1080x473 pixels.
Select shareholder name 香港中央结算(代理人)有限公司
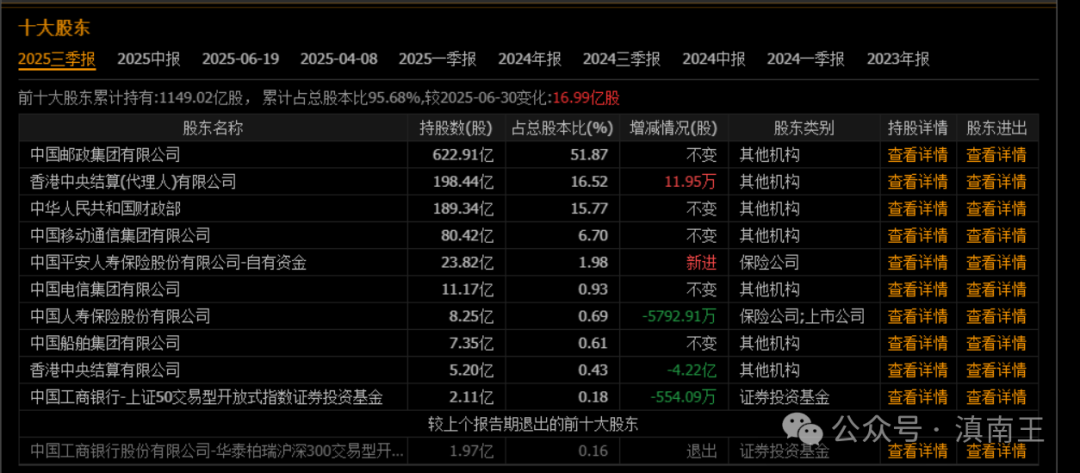(133, 182)
